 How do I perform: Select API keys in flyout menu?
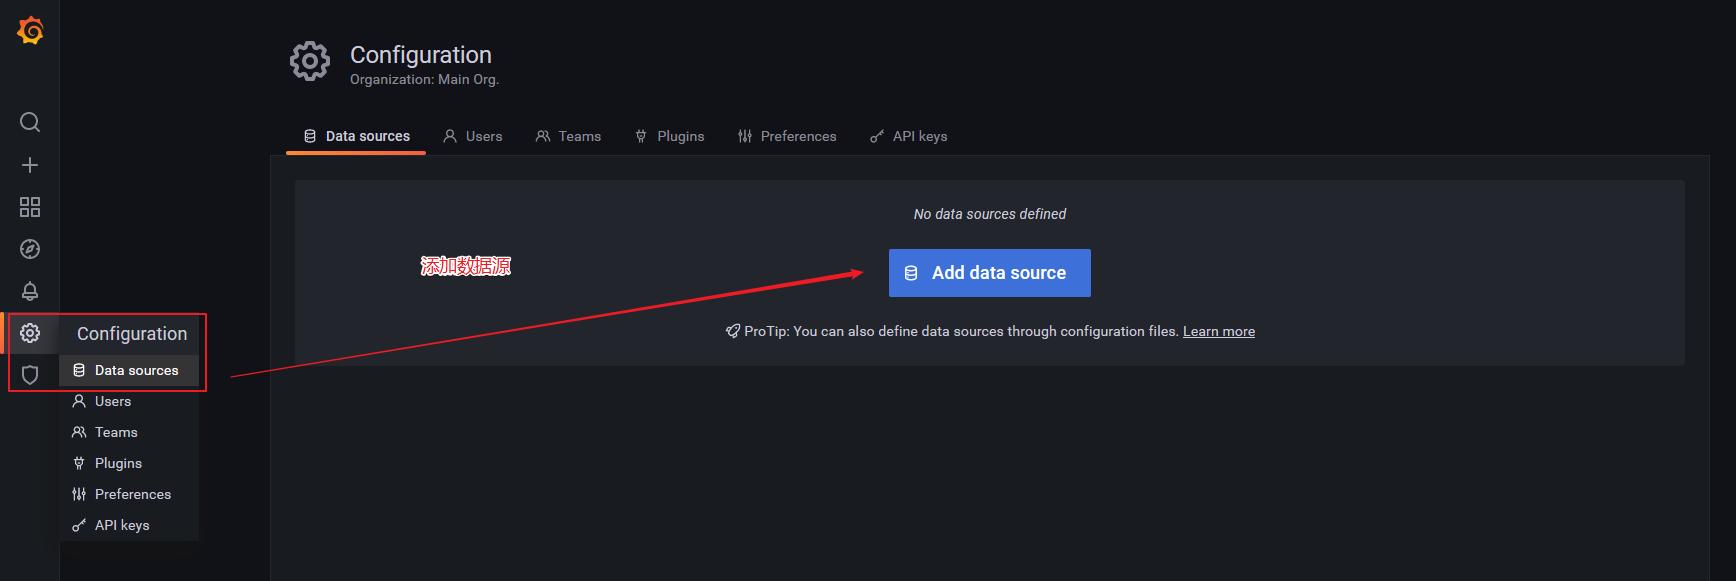click(x=129, y=525)
